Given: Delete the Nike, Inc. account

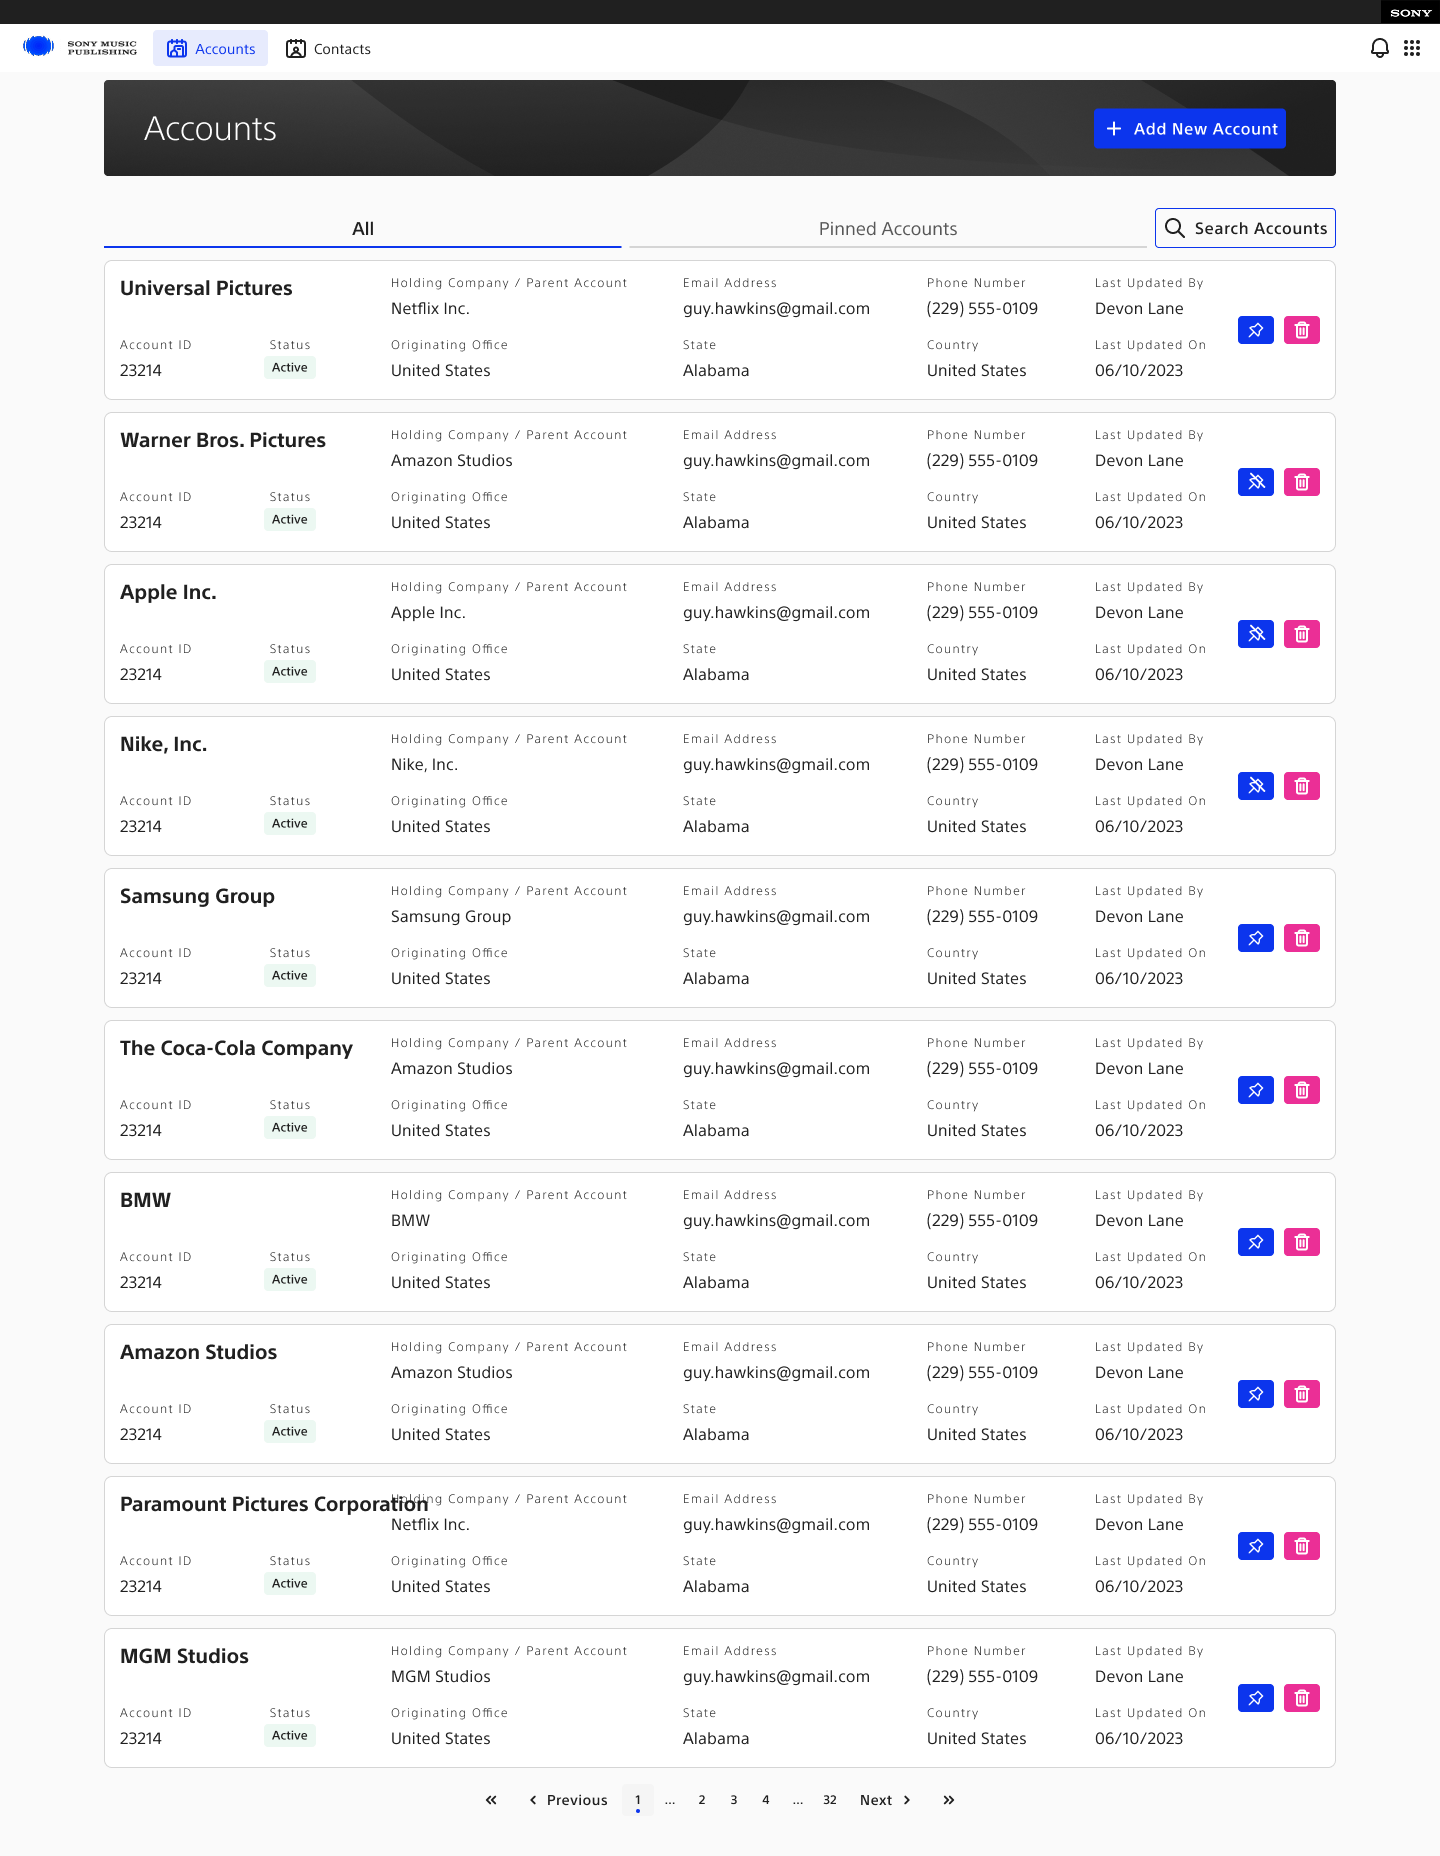Looking at the screenshot, I should [1302, 786].
